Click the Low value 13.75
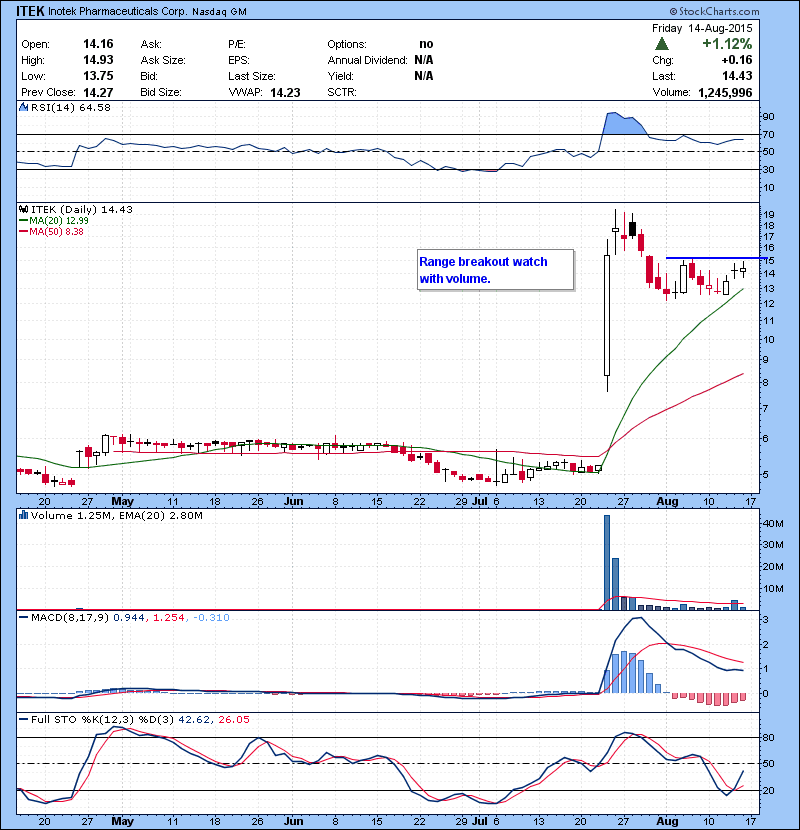This screenshot has width=800, height=830. 98,76
